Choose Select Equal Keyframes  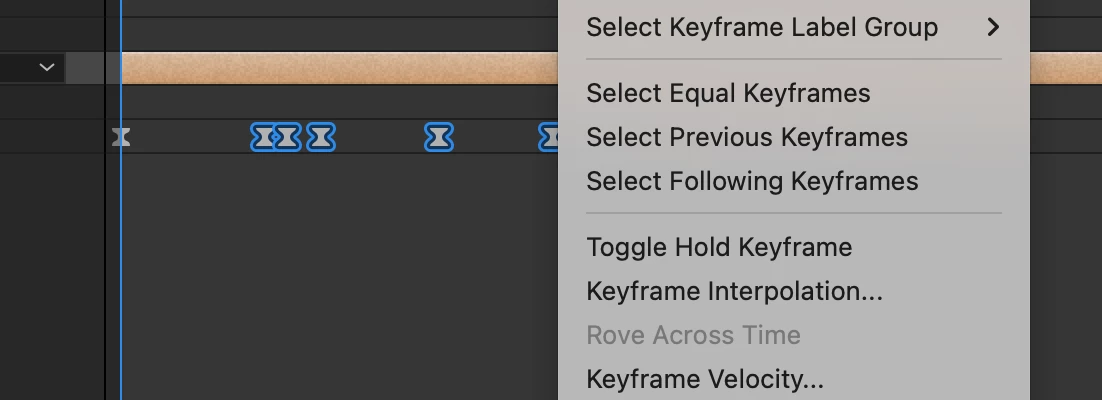728,93
